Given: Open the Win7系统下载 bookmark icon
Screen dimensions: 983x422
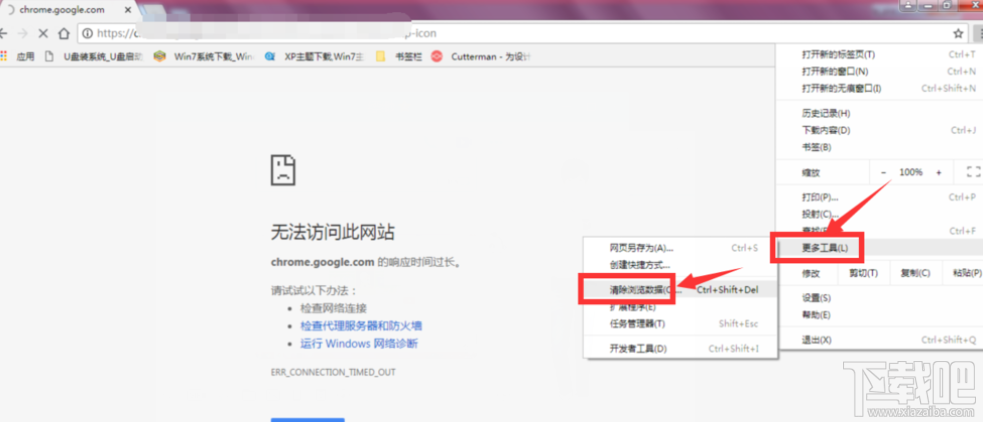Looking at the screenshot, I should coord(160,56).
